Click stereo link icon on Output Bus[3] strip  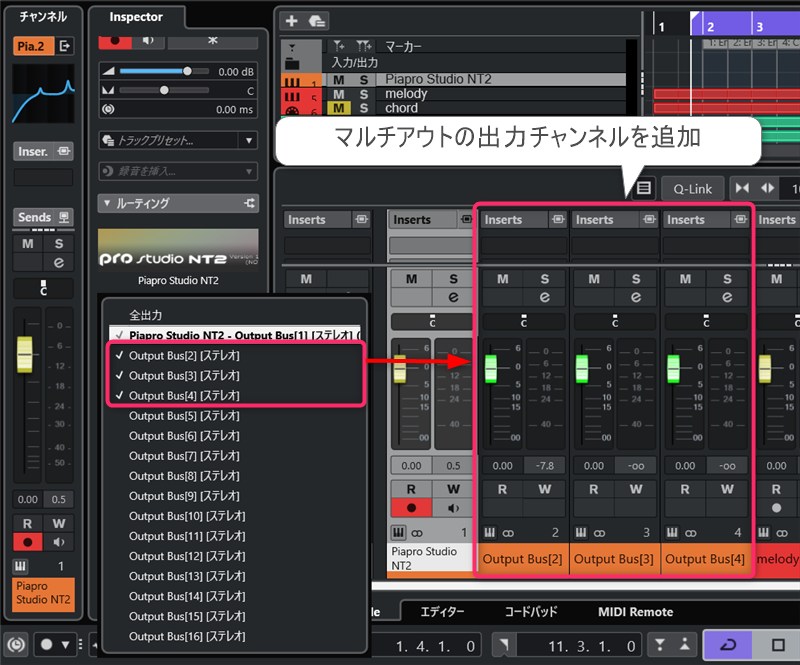[599, 533]
